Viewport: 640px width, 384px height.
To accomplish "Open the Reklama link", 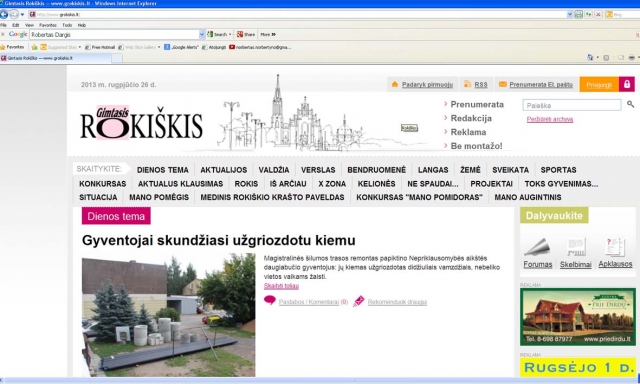I will (468, 132).
